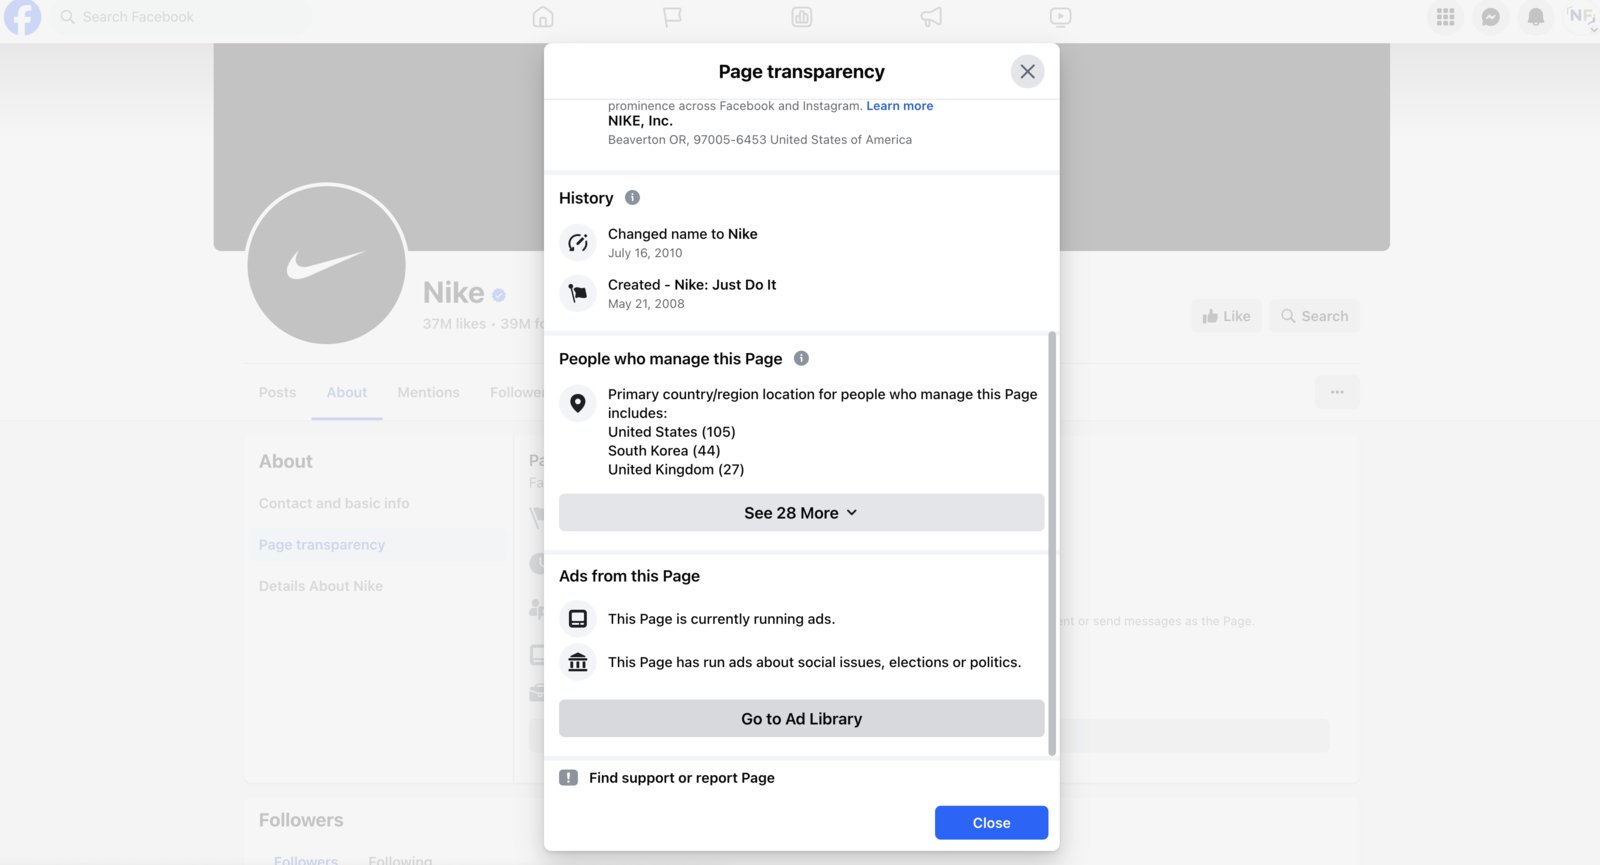
Task: Click the dialog's vertical scrollbar
Action: (x=1051, y=544)
